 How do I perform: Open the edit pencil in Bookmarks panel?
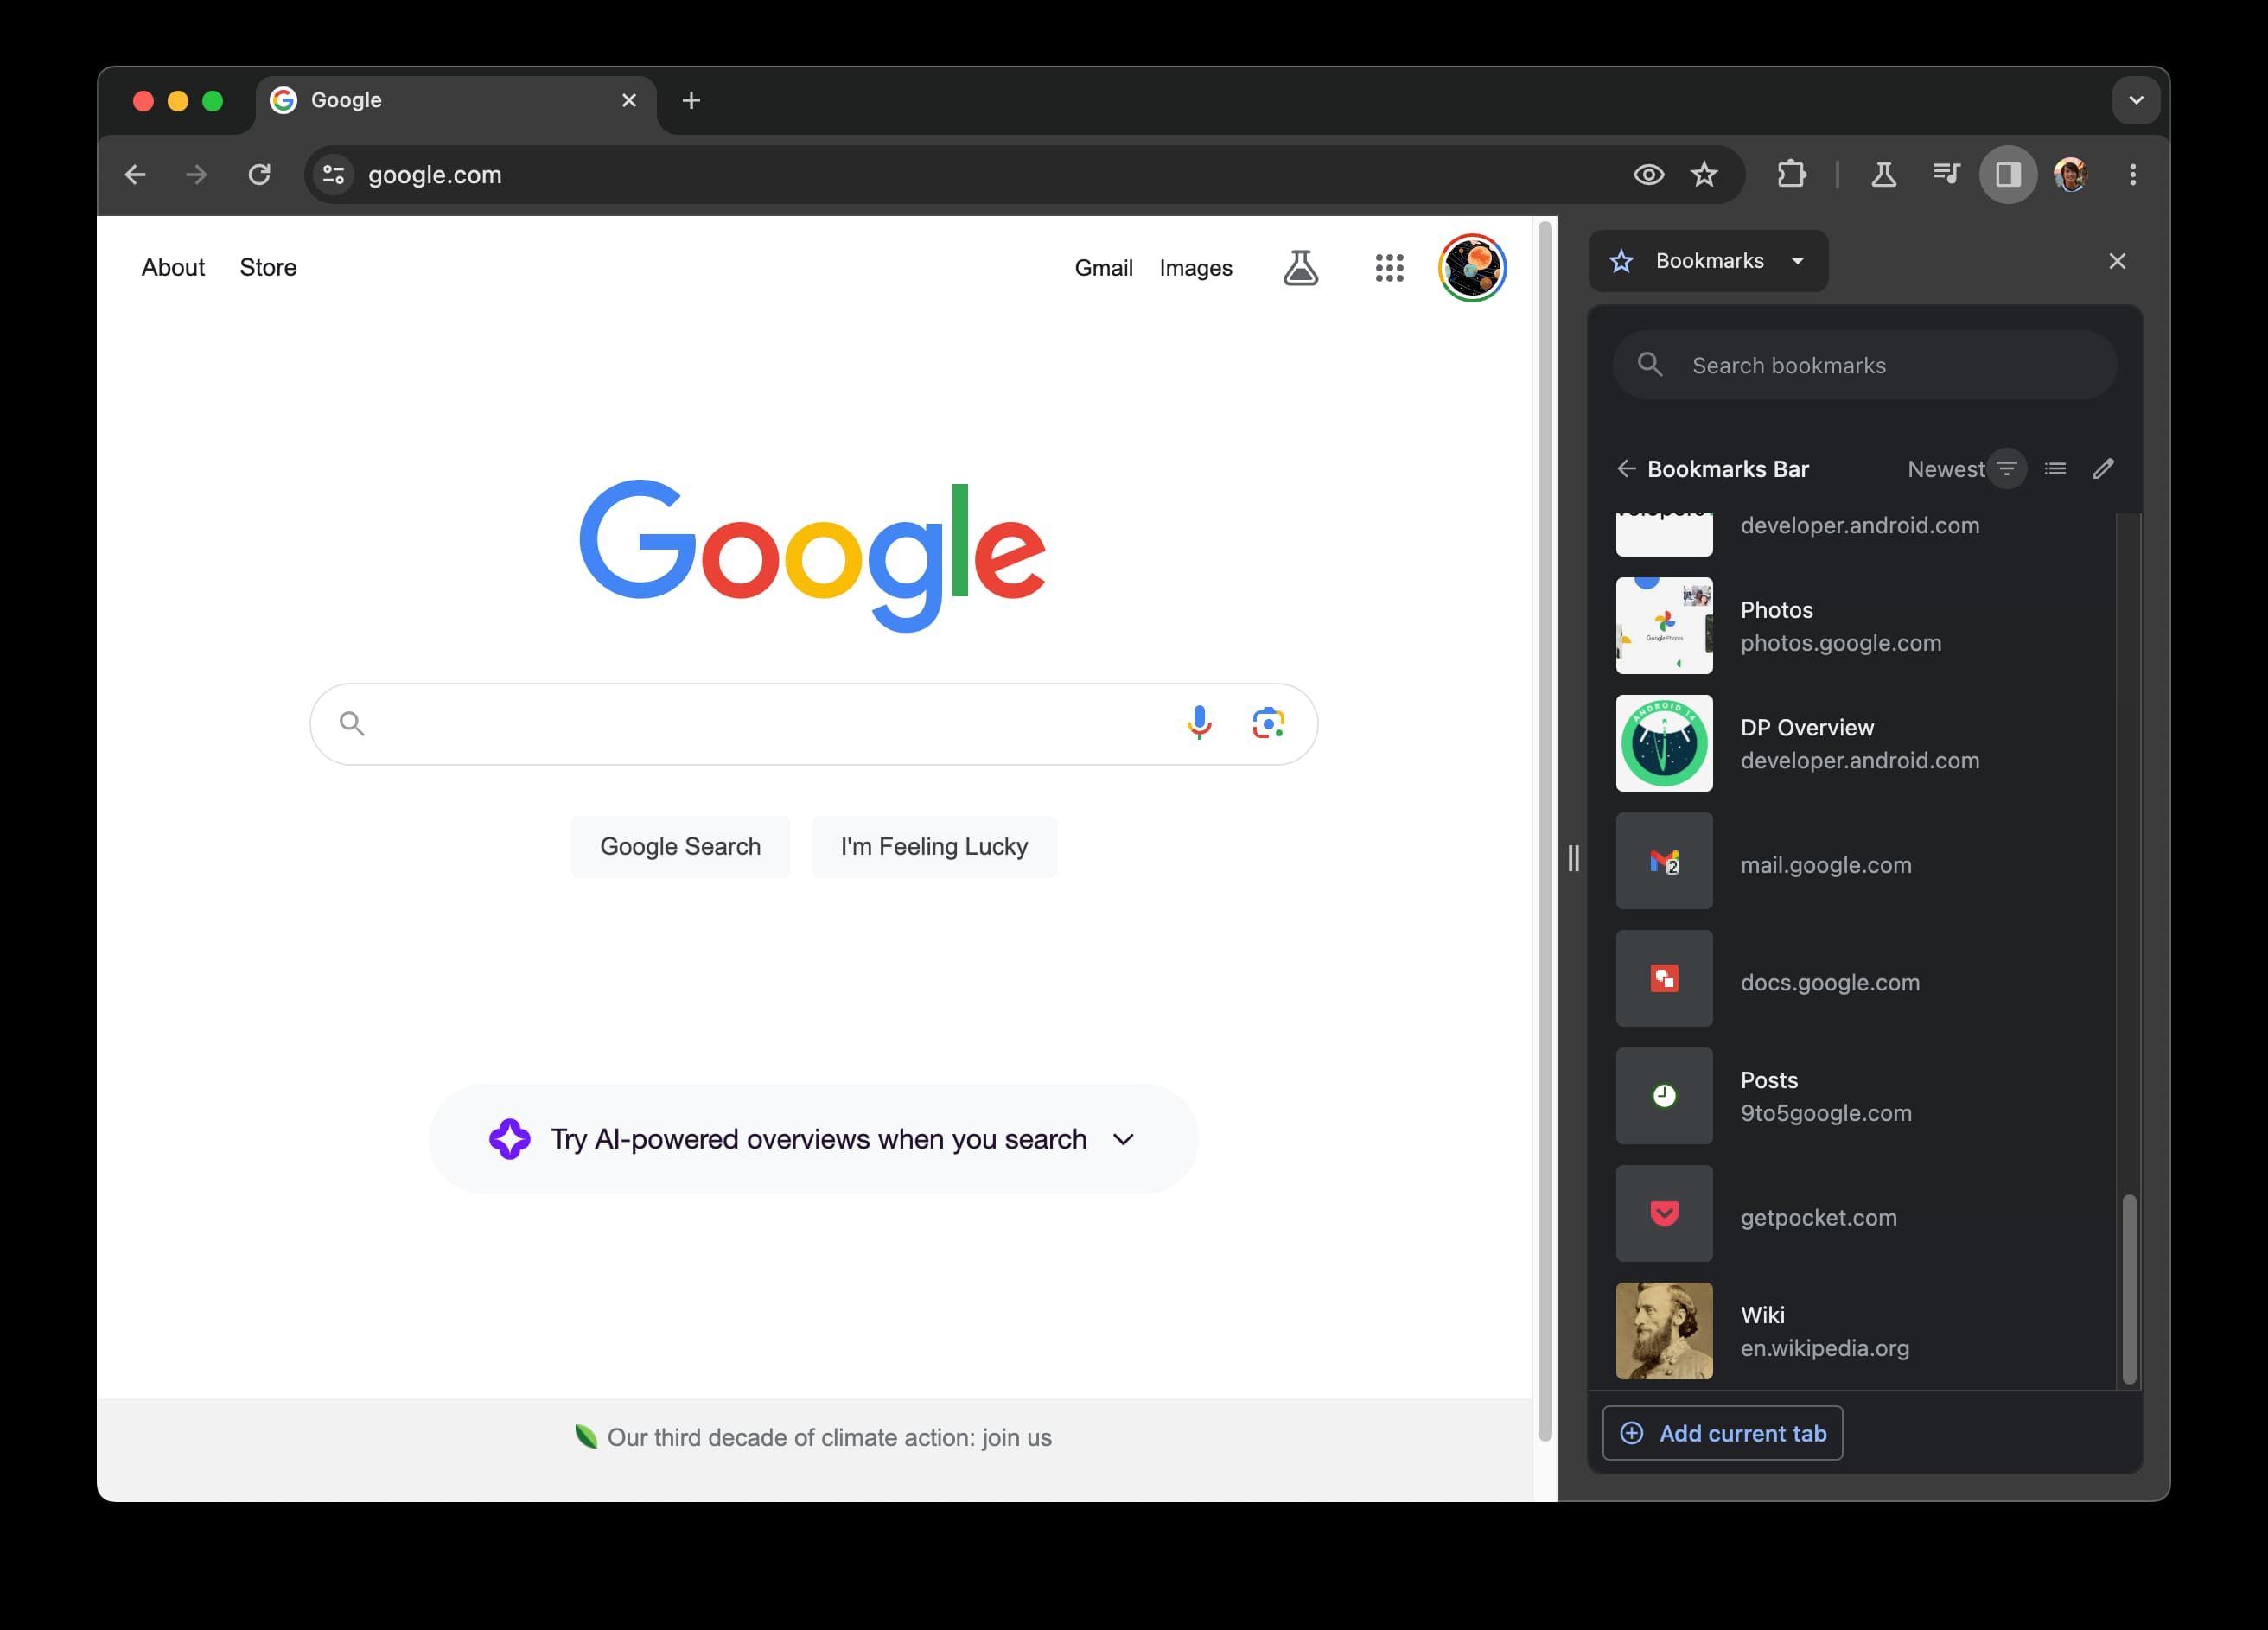(x=2104, y=468)
